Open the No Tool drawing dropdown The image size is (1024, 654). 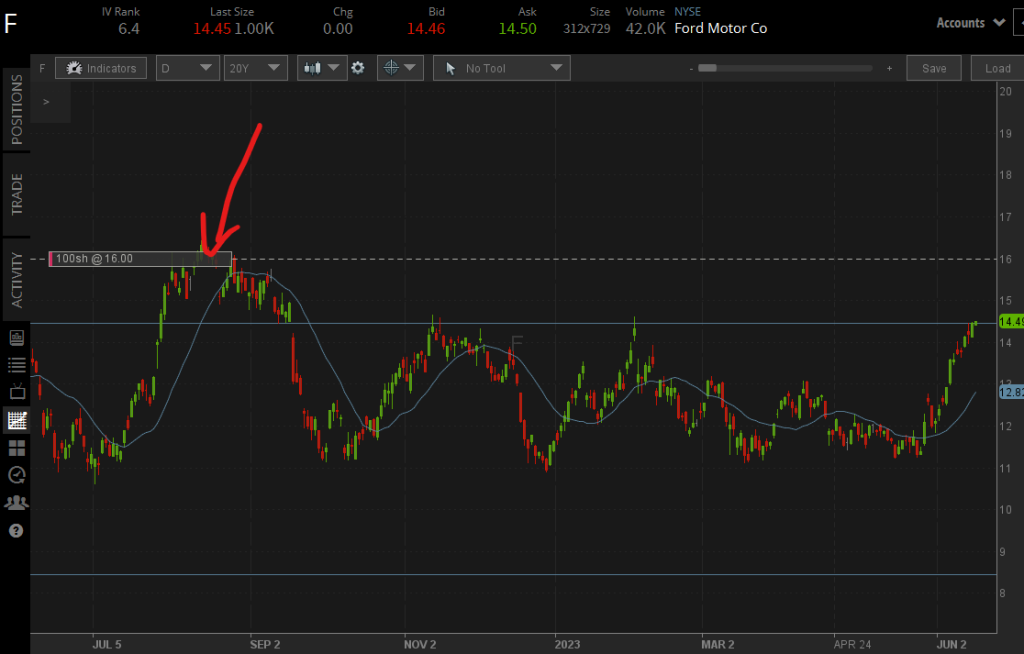pyautogui.click(x=503, y=68)
